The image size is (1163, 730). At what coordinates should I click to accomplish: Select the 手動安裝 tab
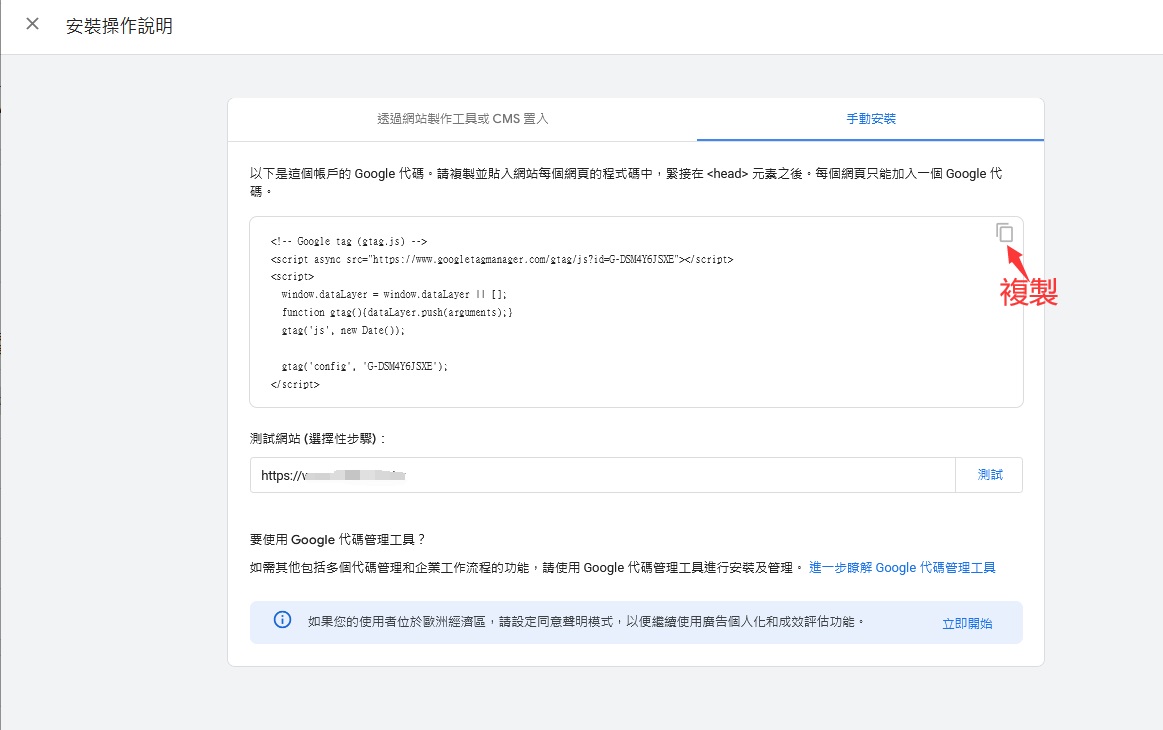pos(871,119)
